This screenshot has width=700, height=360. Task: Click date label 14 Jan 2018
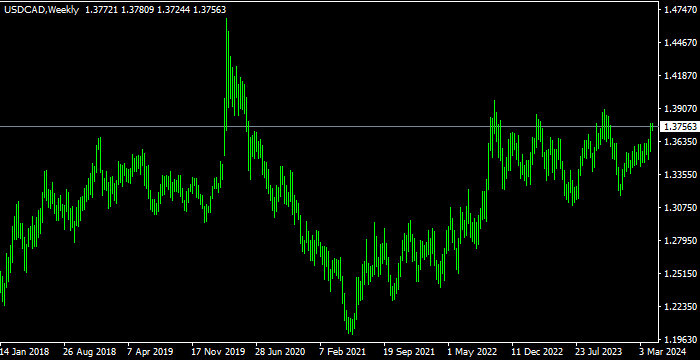point(25,351)
